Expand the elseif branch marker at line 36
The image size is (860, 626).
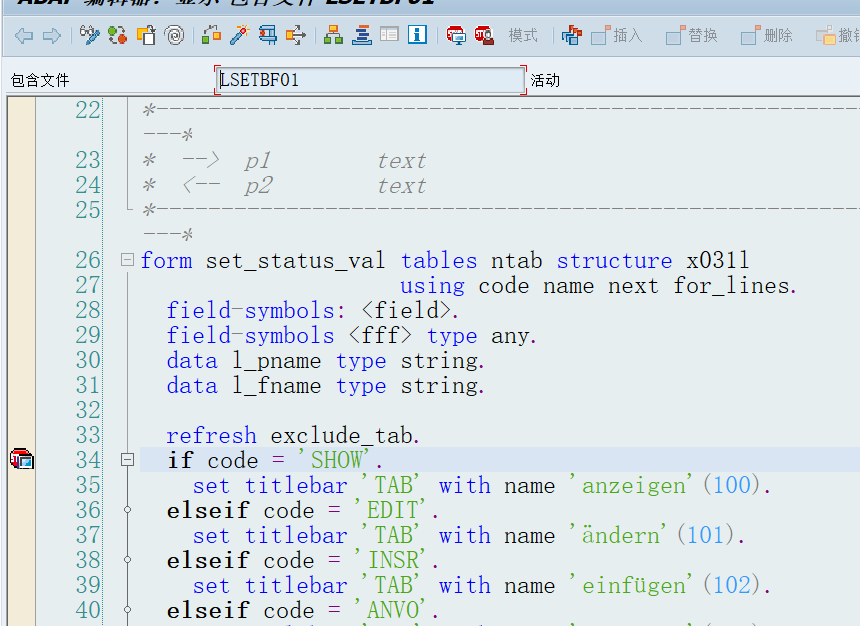(x=128, y=510)
